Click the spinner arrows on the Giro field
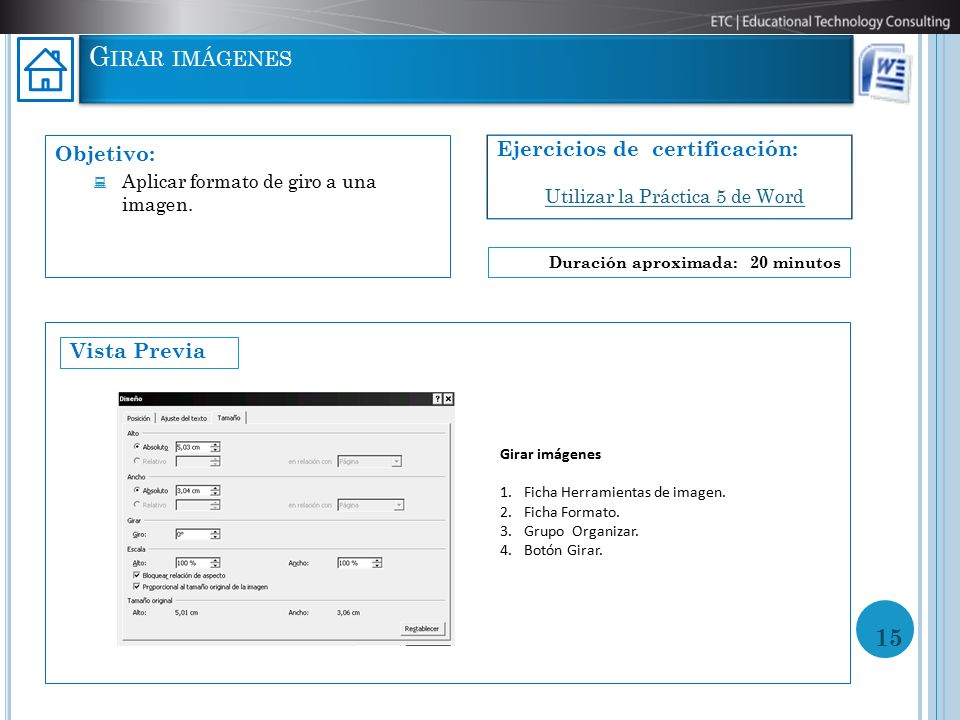960x720 pixels. pyautogui.click(x=216, y=534)
